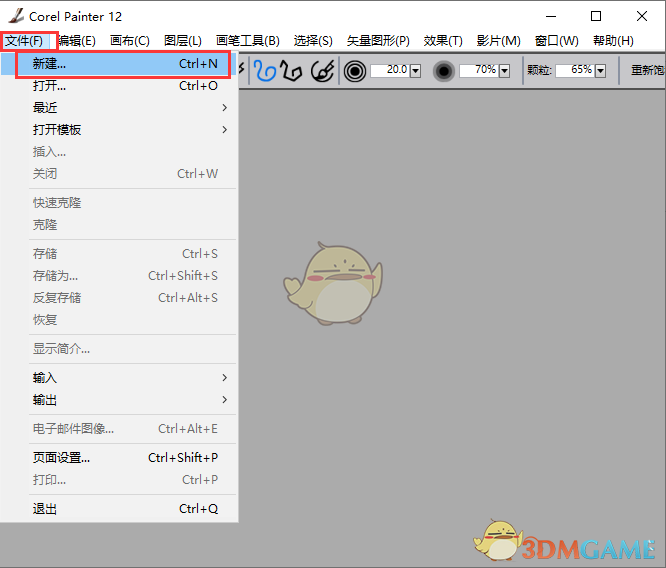Screen dimensions: 666x568
Task: Click the 关闭 menu entry
Action: 119,174
